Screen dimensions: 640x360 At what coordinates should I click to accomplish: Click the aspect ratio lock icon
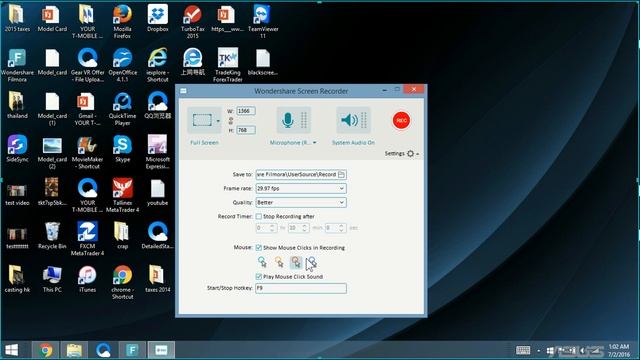coord(231,121)
